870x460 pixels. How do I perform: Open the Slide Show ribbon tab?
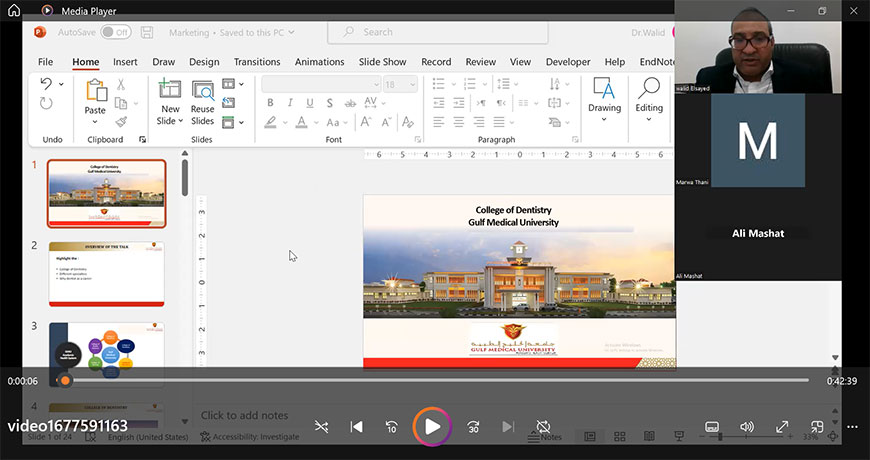(382, 62)
